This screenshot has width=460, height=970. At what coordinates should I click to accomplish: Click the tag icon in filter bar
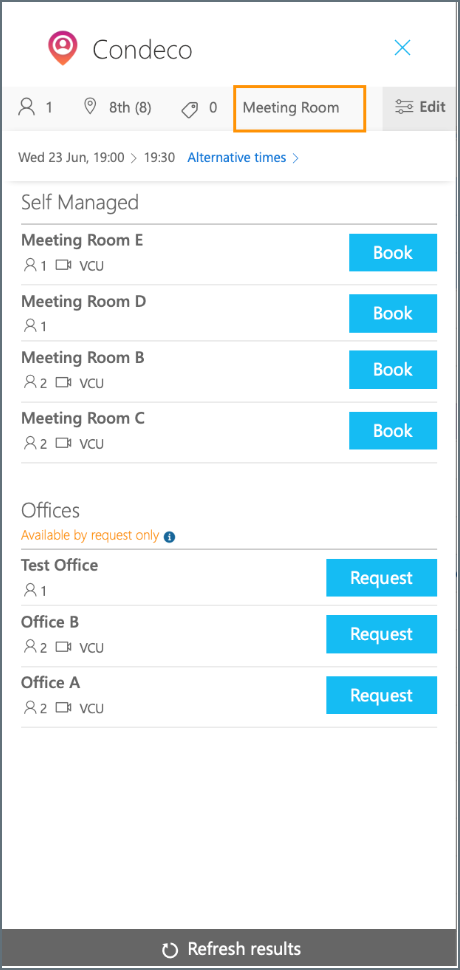(x=190, y=109)
